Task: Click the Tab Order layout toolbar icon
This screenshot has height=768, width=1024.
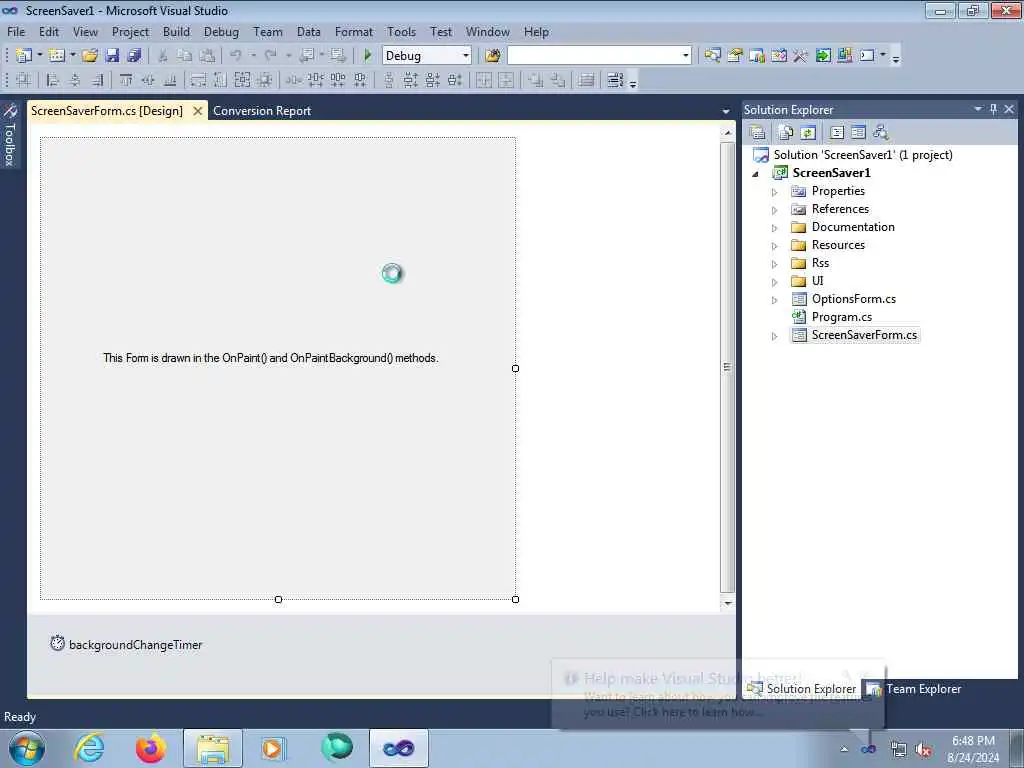Action: click(x=615, y=80)
